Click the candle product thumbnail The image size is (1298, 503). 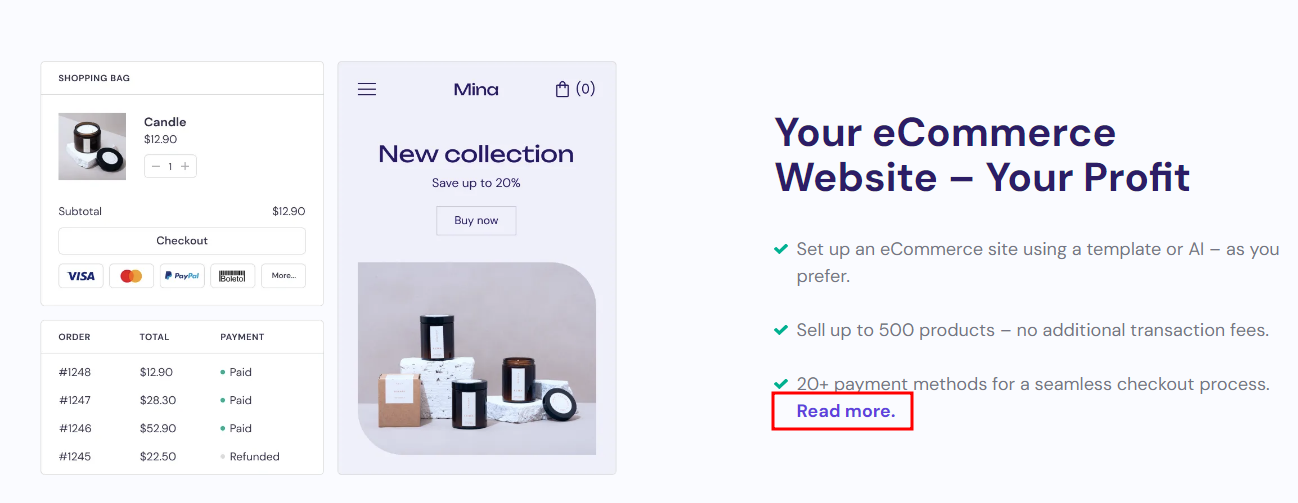click(x=92, y=146)
